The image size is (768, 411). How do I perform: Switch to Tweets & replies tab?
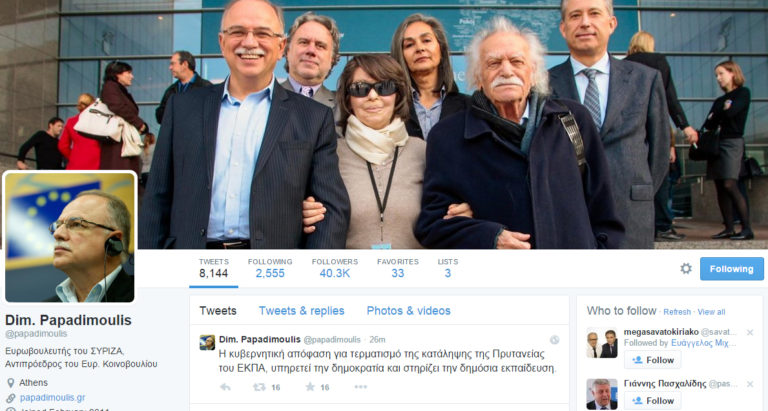click(x=301, y=311)
